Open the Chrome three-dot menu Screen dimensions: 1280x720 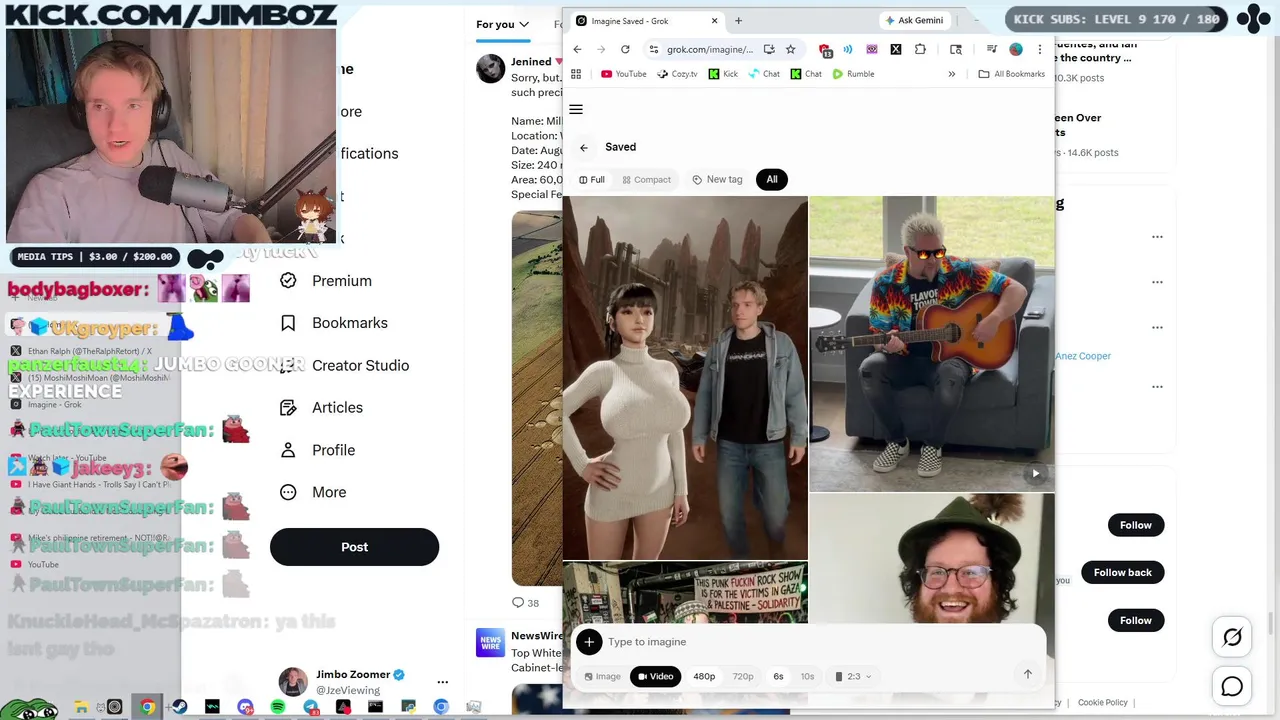[x=1040, y=49]
